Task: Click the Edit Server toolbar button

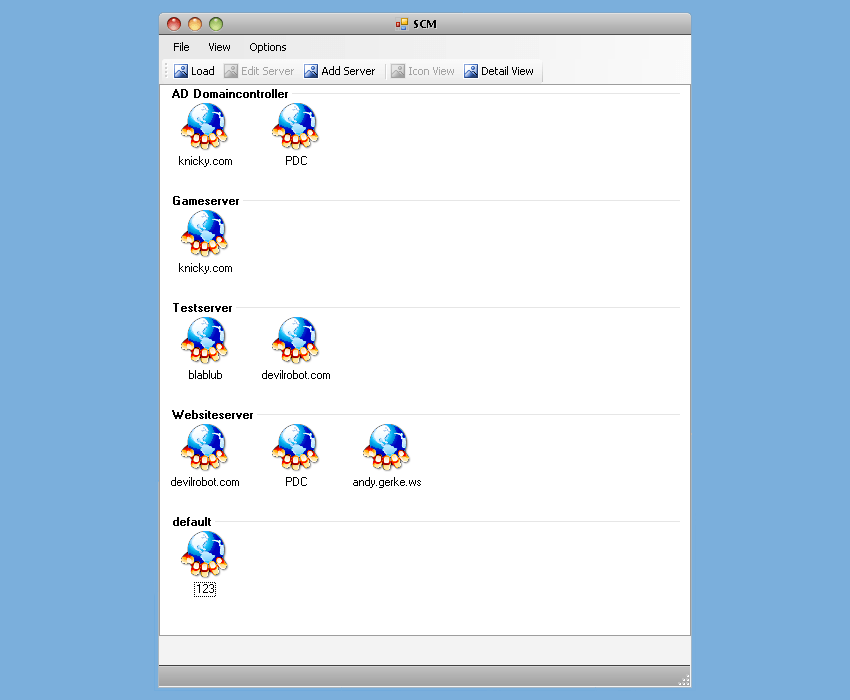Action: tap(259, 71)
